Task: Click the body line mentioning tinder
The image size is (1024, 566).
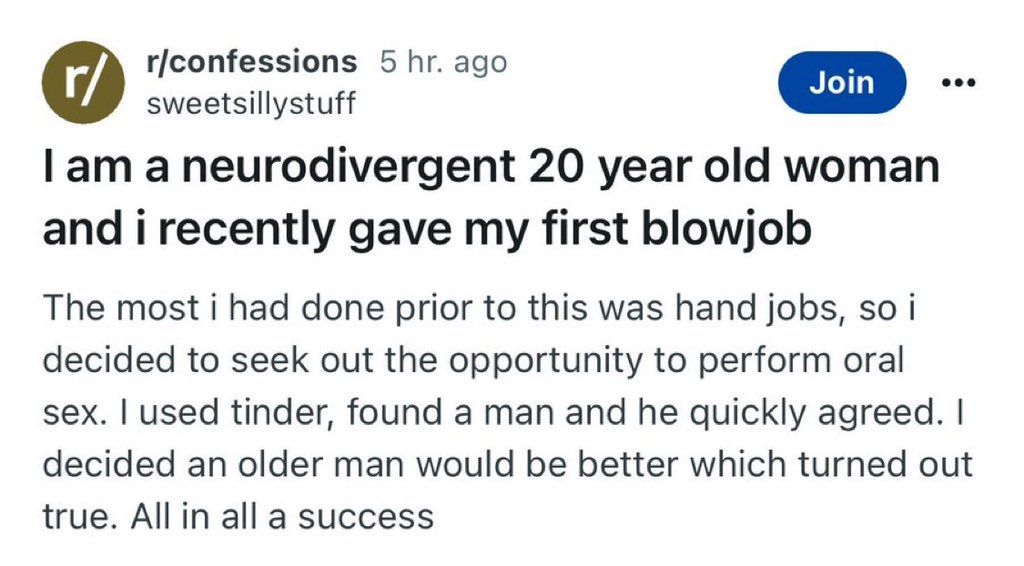Action: tap(500, 413)
